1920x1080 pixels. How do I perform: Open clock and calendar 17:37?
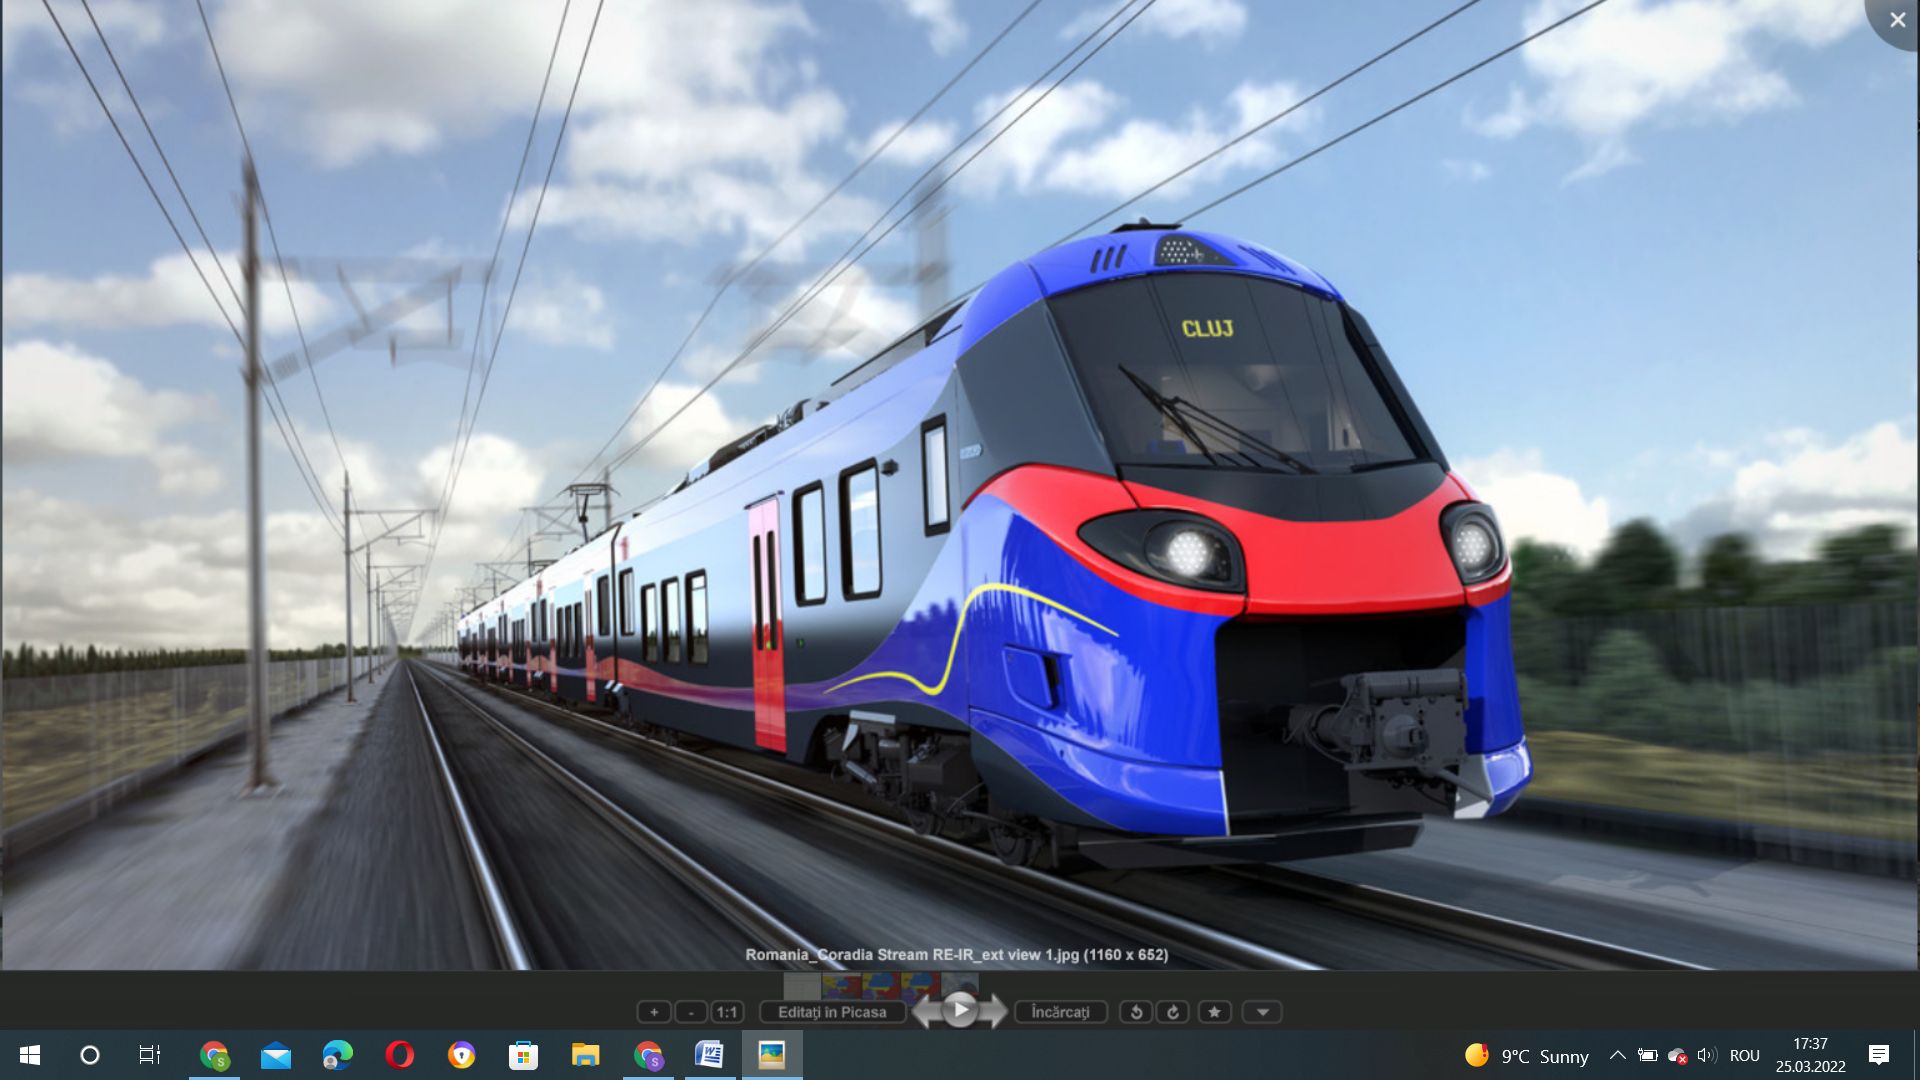pos(1811,1055)
